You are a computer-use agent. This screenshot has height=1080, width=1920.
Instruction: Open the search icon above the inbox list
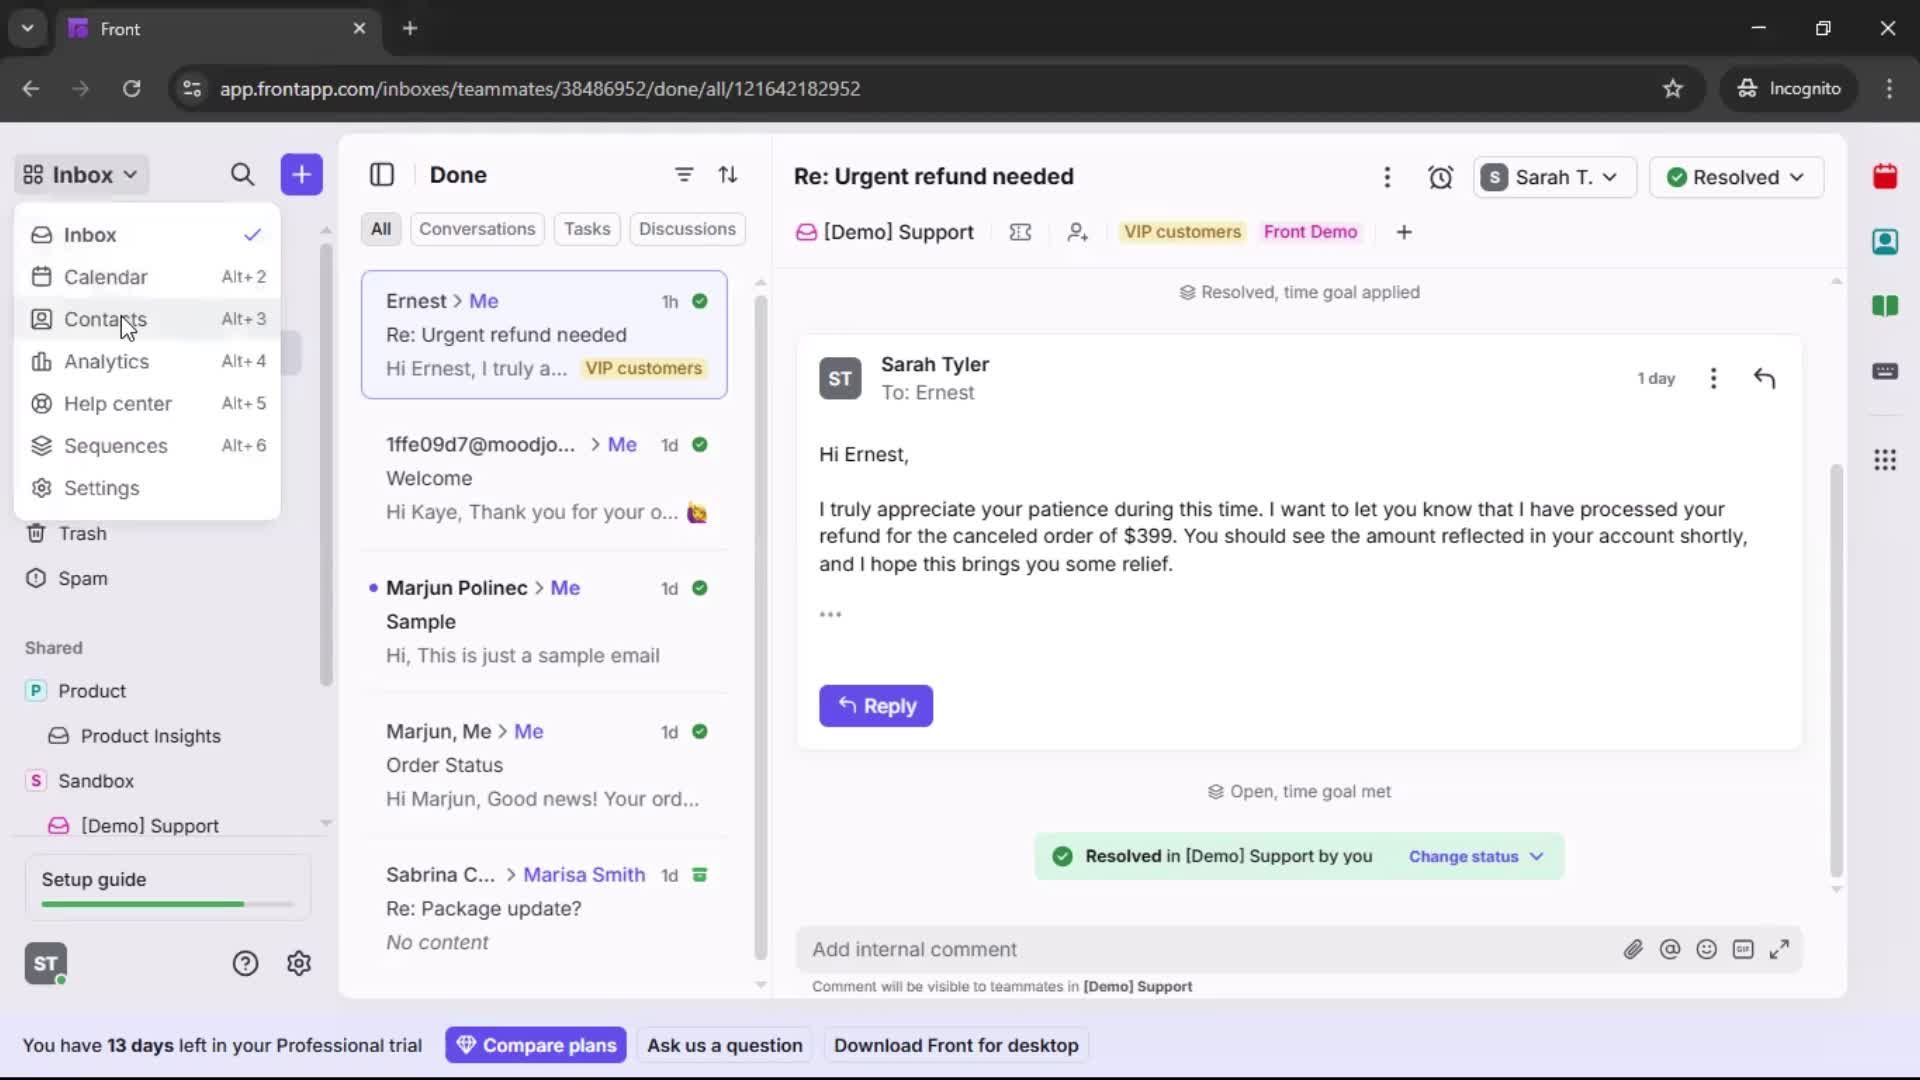pyautogui.click(x=243, y=174)
